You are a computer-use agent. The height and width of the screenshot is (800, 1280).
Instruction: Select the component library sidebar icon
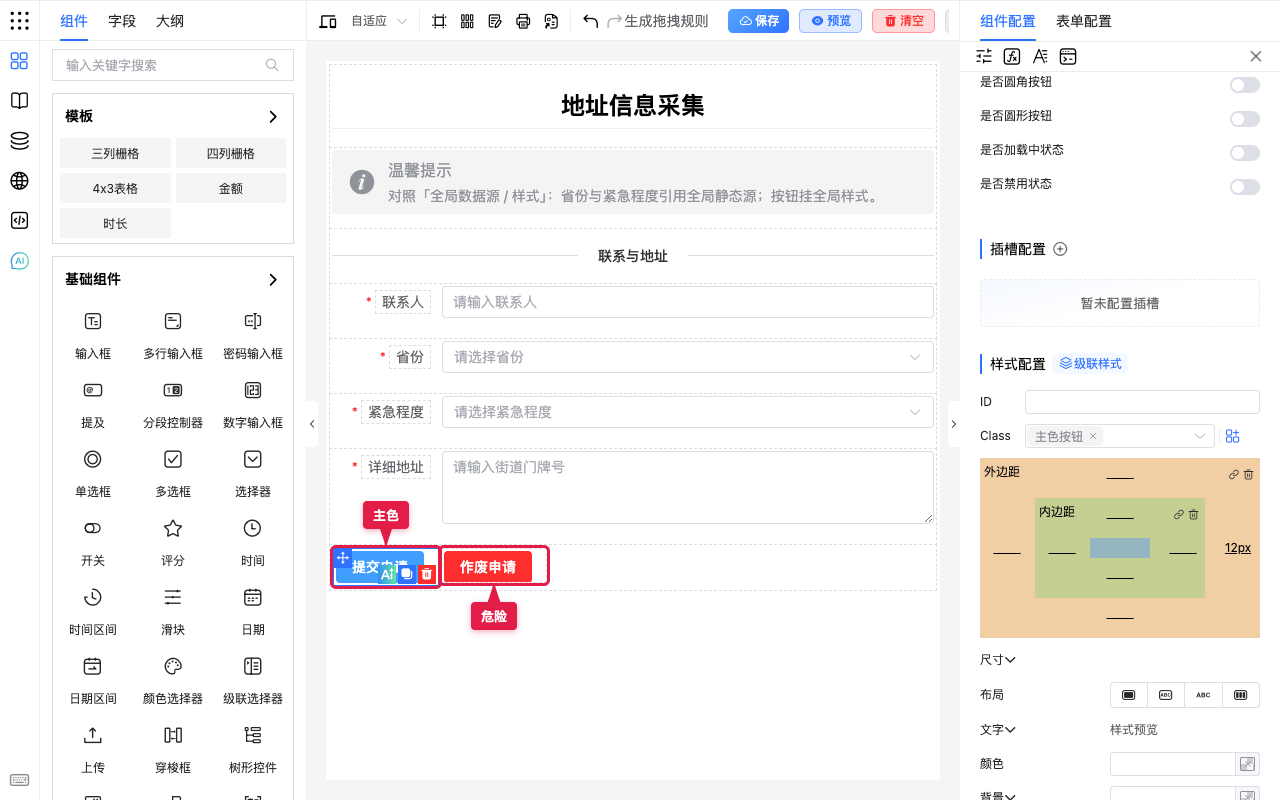pyautogui.click(x=19, y=61)
